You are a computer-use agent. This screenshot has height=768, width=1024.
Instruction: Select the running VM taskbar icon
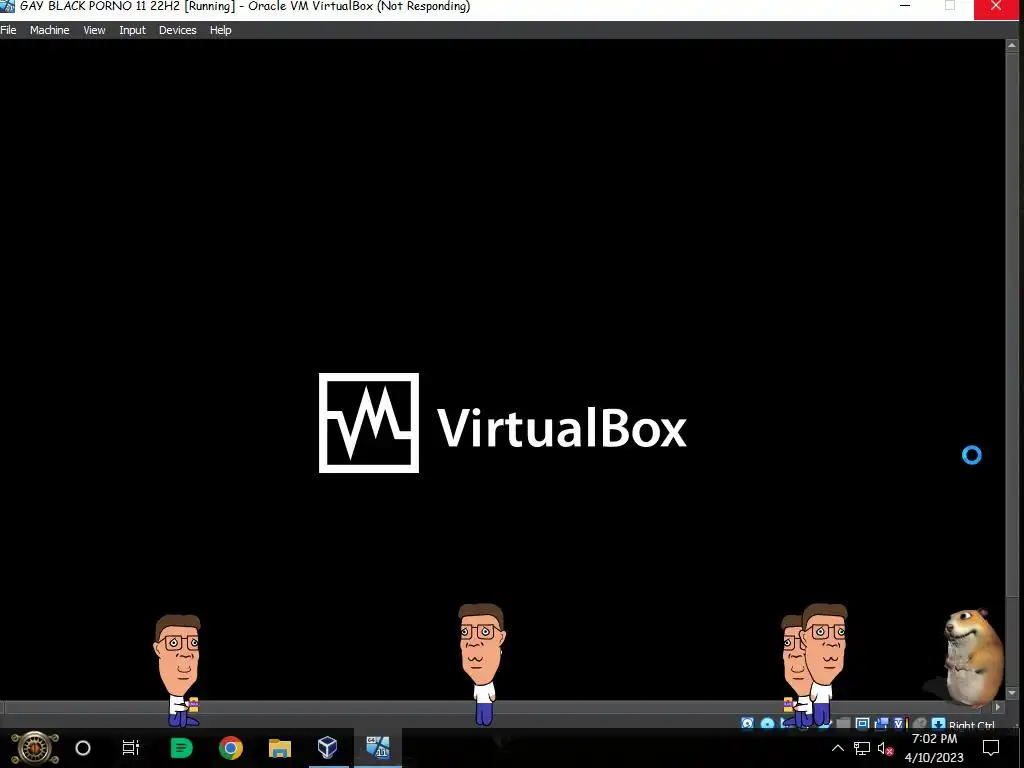point(377,748)
